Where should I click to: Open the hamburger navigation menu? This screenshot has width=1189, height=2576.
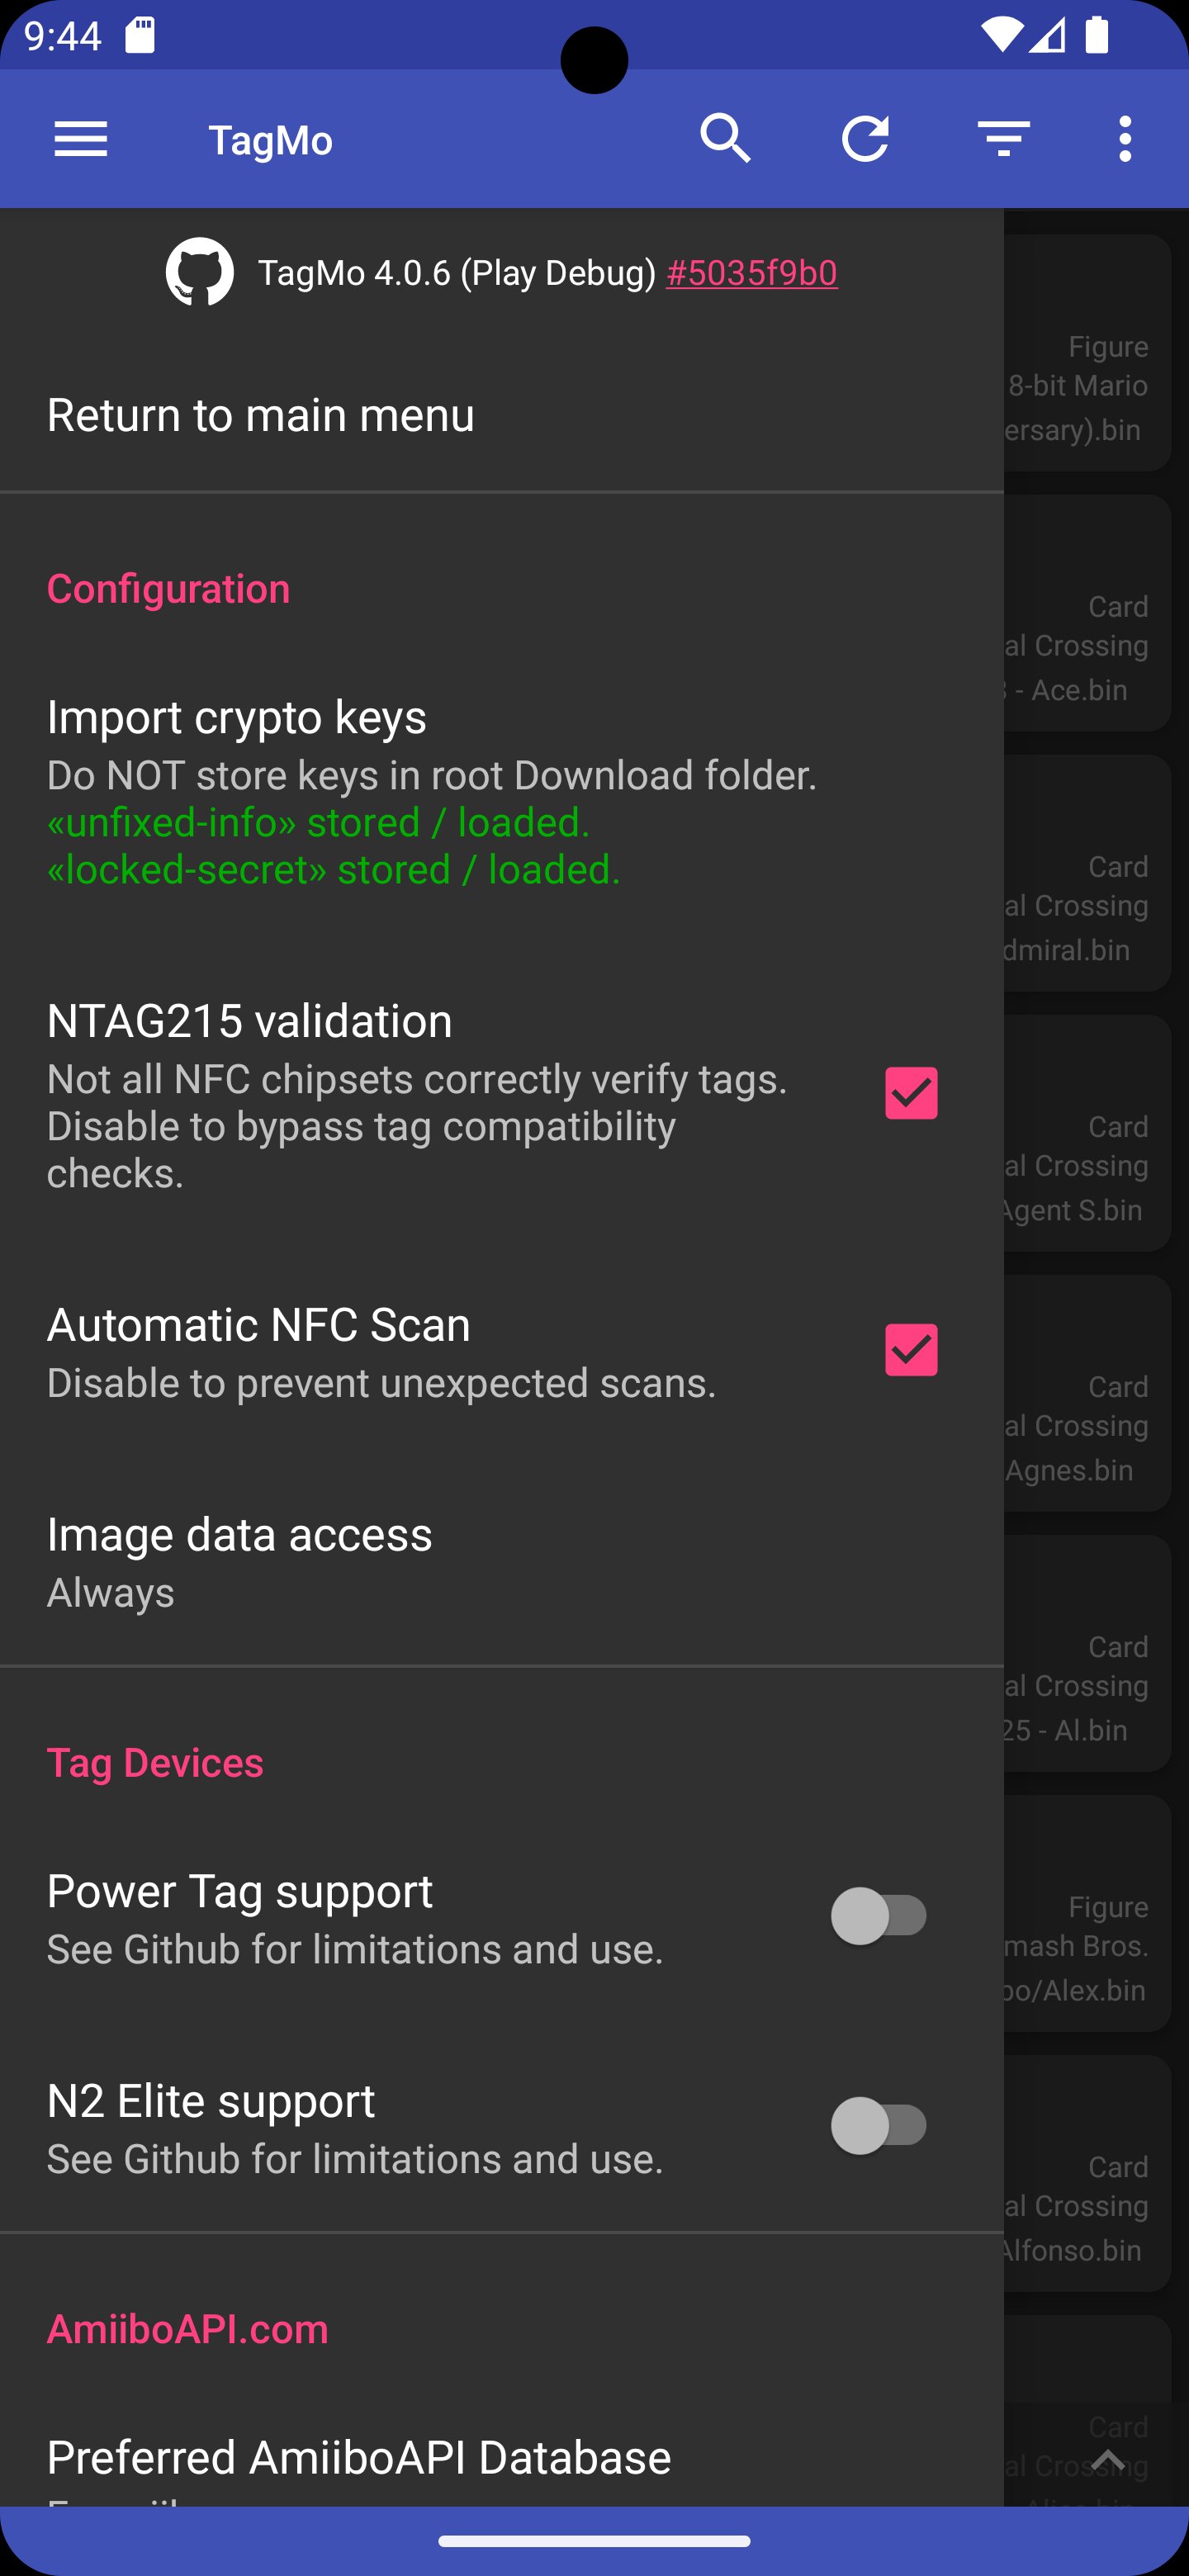pos(80,139)
